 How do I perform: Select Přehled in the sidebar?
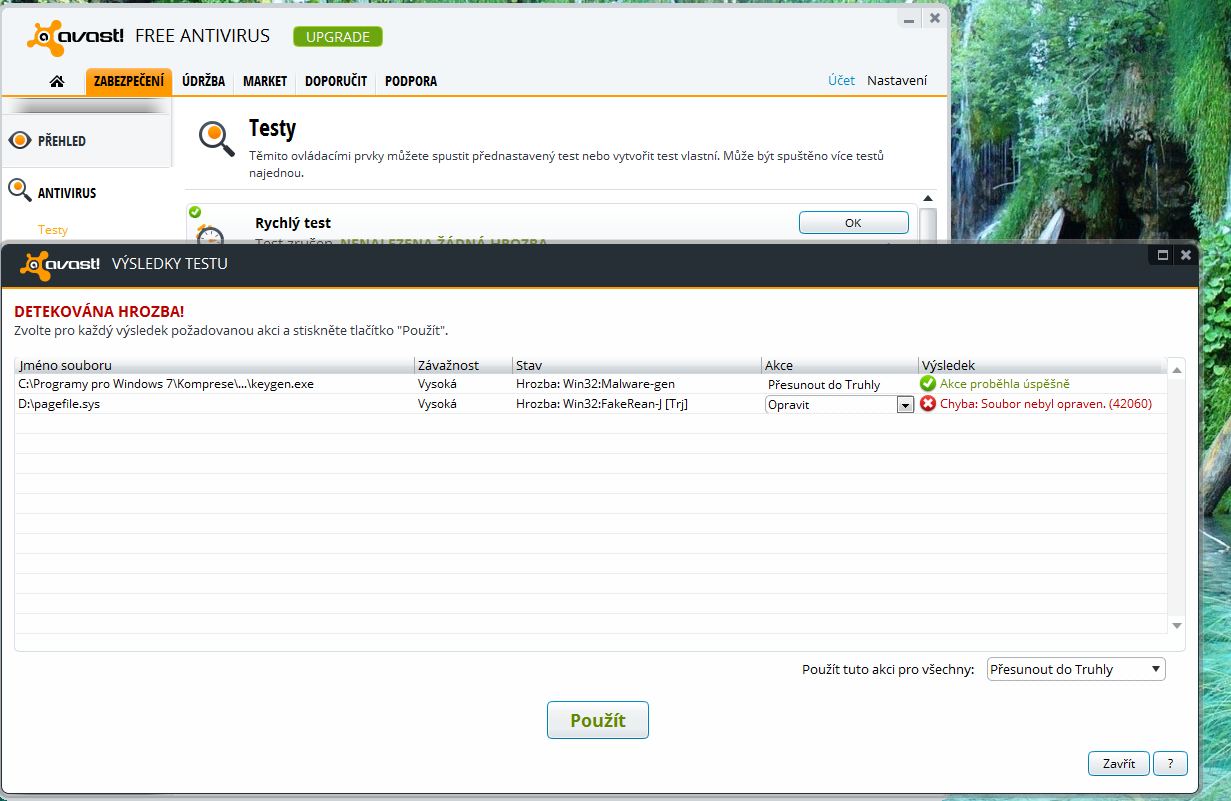(x=86, y=141)
